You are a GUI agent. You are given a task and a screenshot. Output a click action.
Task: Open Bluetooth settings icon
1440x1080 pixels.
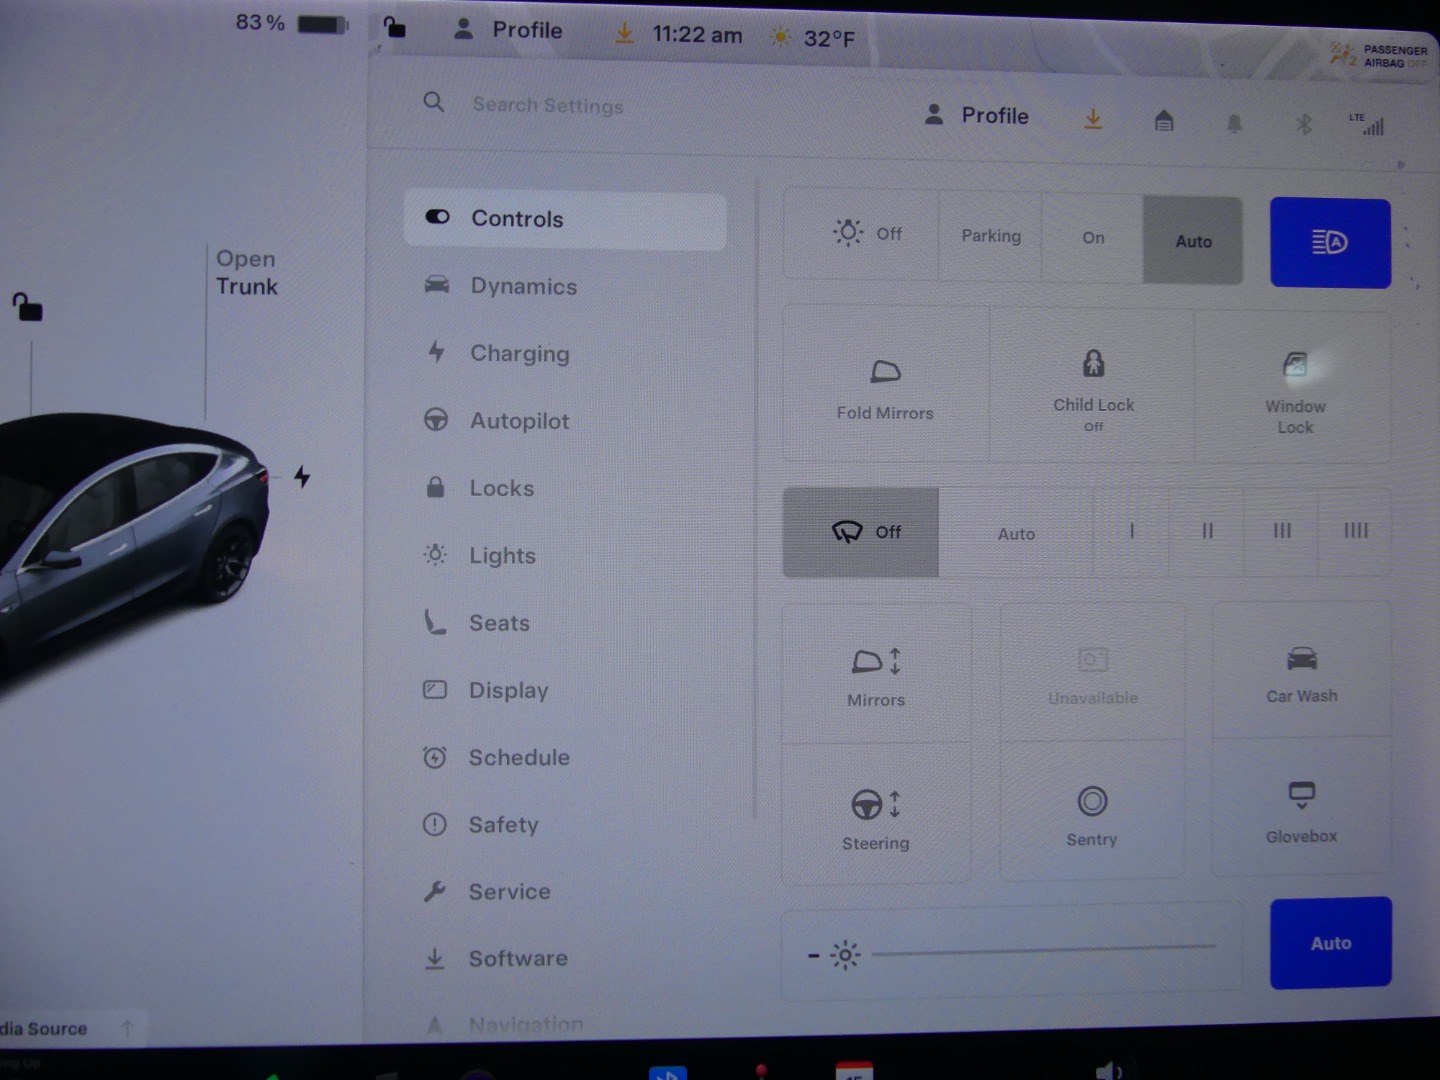click(1303, 123)
